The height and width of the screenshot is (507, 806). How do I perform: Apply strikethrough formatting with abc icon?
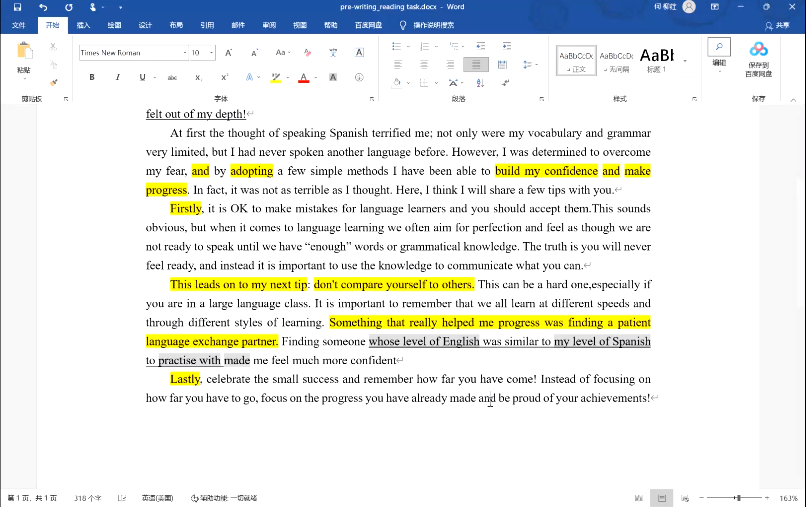pos(172,77)
